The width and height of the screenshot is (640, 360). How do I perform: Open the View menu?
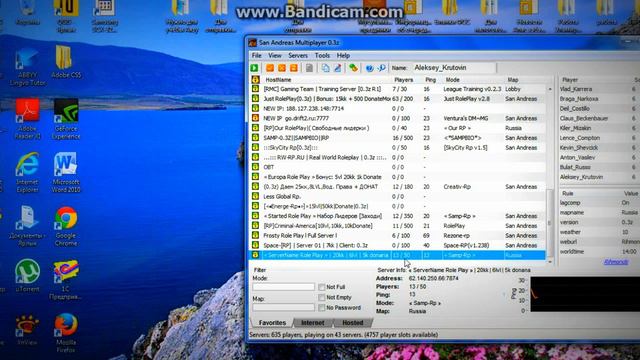pos(275,56)
